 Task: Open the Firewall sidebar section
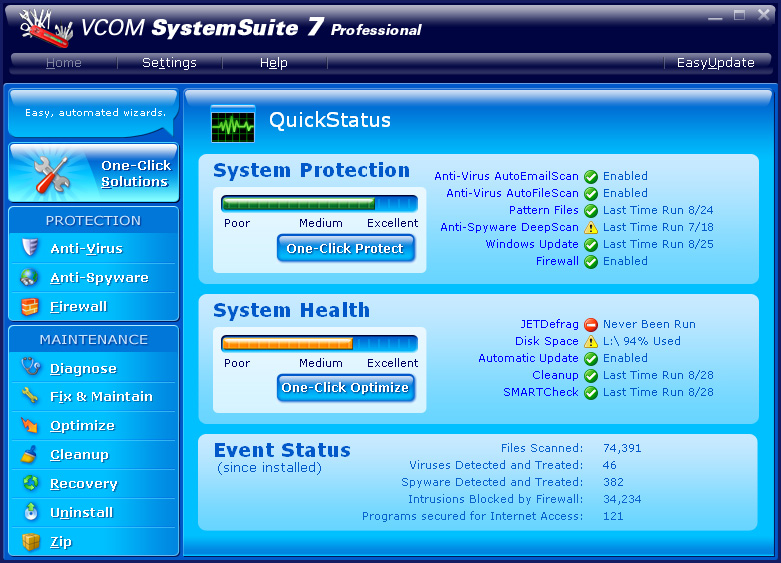click(93, 306)
